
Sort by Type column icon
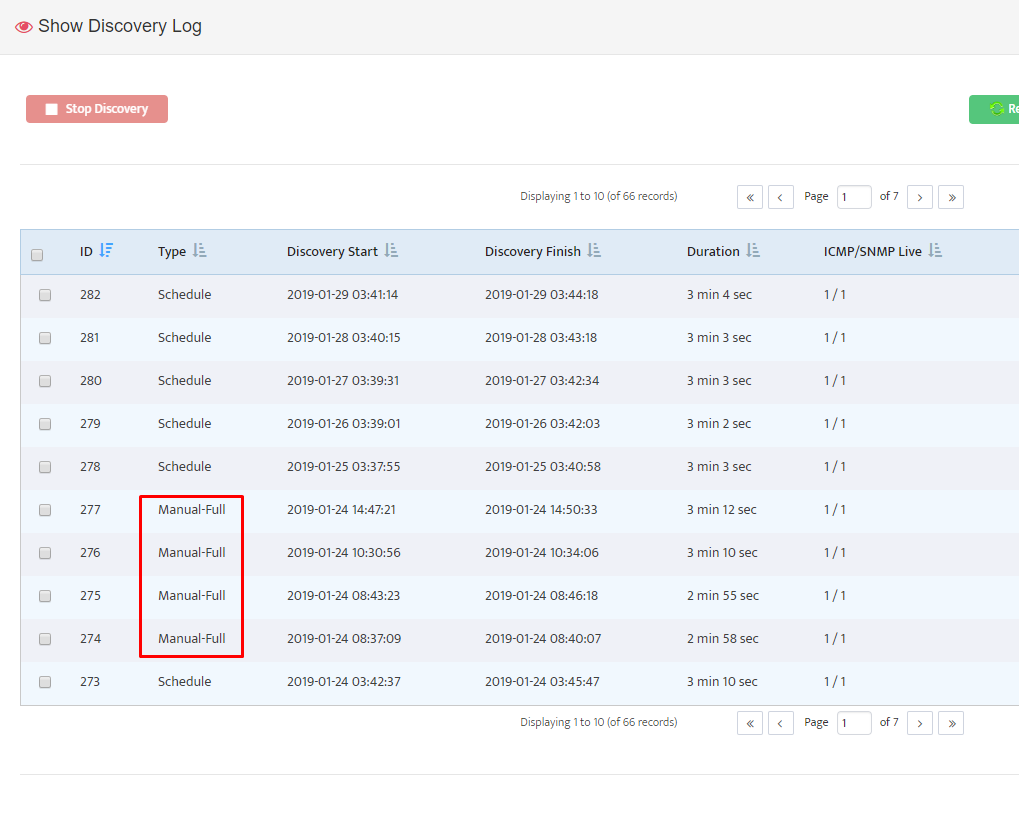(200, 250)
